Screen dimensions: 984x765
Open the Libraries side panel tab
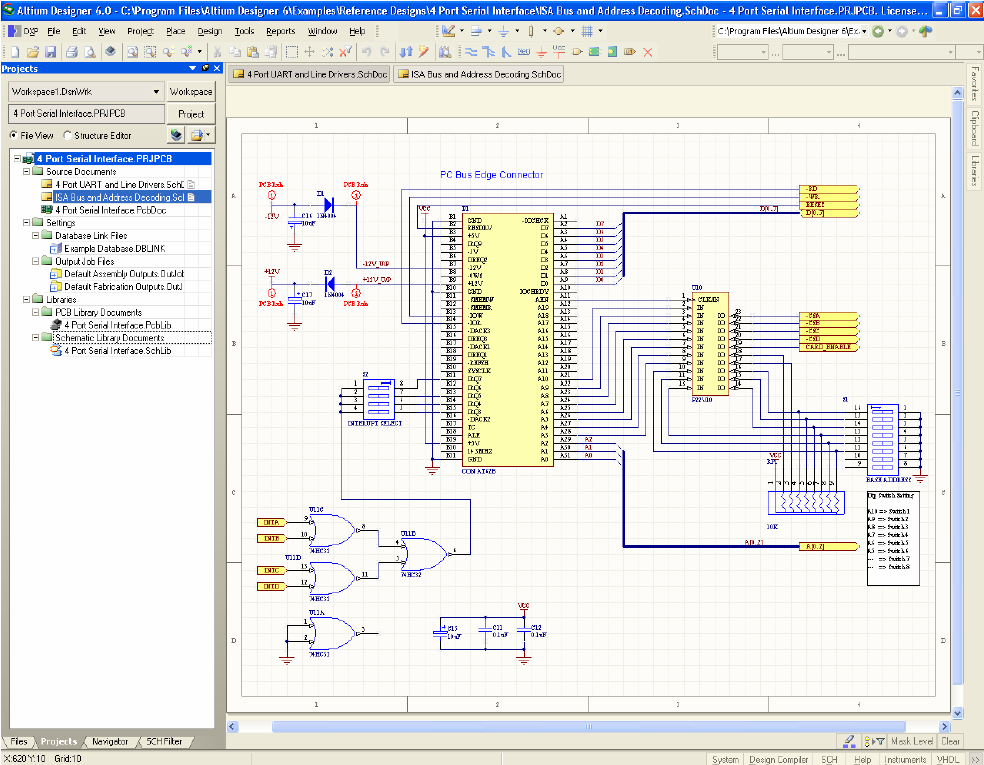pos(975,169)
